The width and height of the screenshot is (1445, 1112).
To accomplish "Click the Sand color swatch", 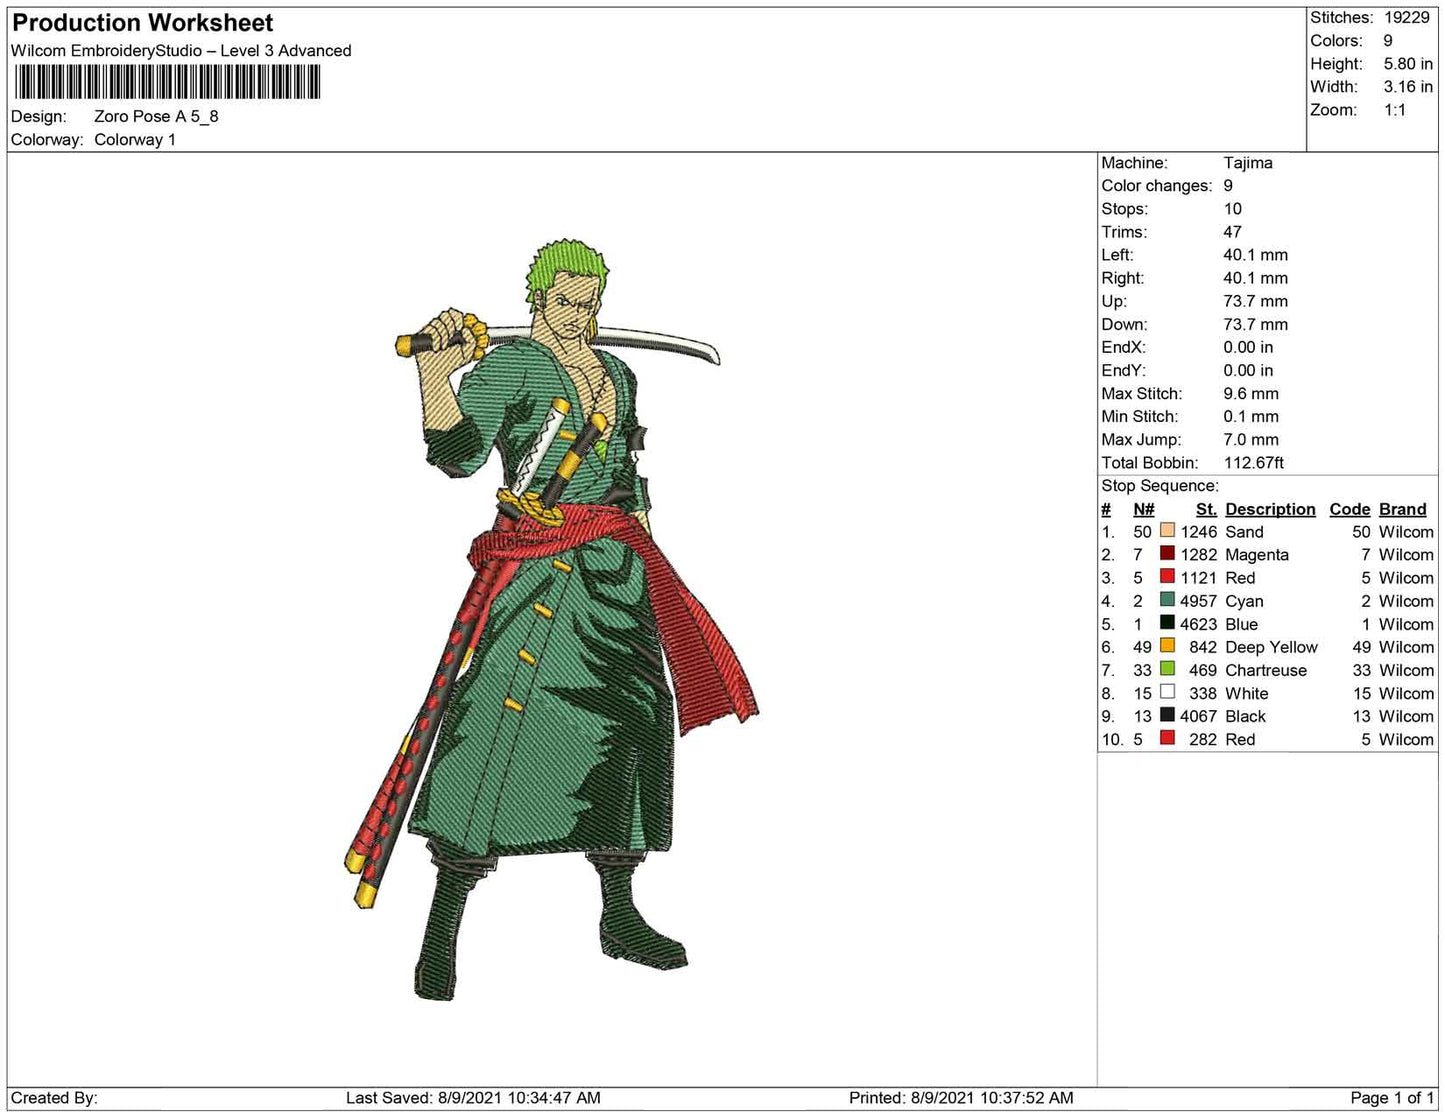I will pyautogui.click(x=1167, y=531).
